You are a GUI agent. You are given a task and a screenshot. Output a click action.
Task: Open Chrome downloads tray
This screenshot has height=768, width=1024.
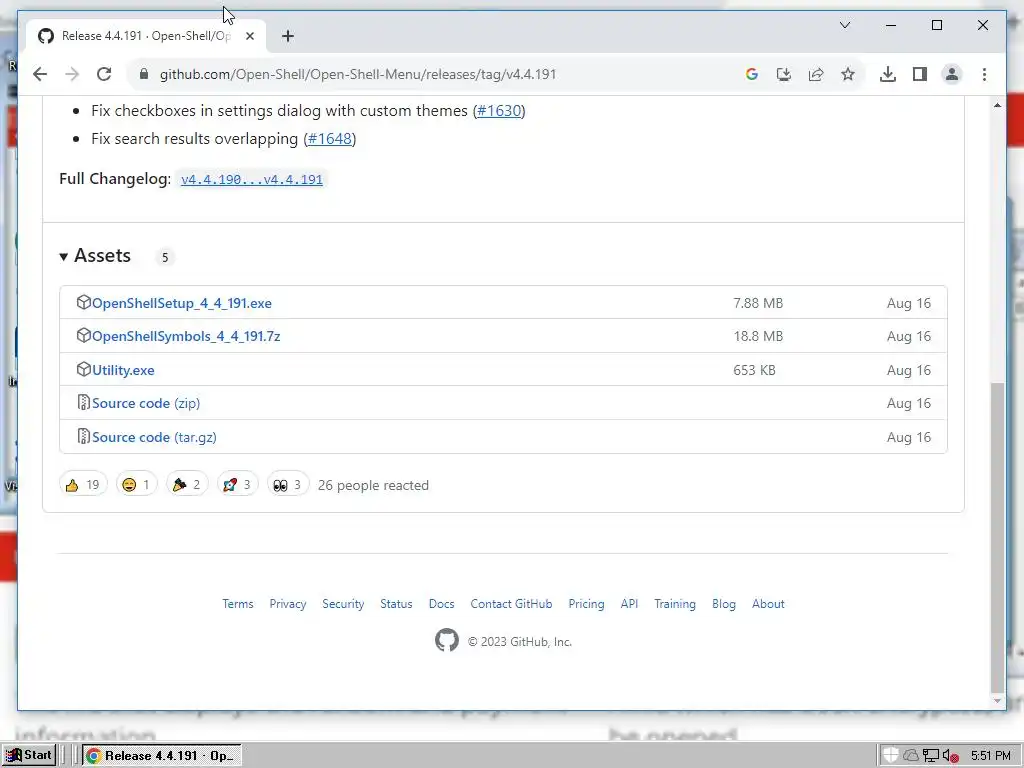(x=888, y=74)
